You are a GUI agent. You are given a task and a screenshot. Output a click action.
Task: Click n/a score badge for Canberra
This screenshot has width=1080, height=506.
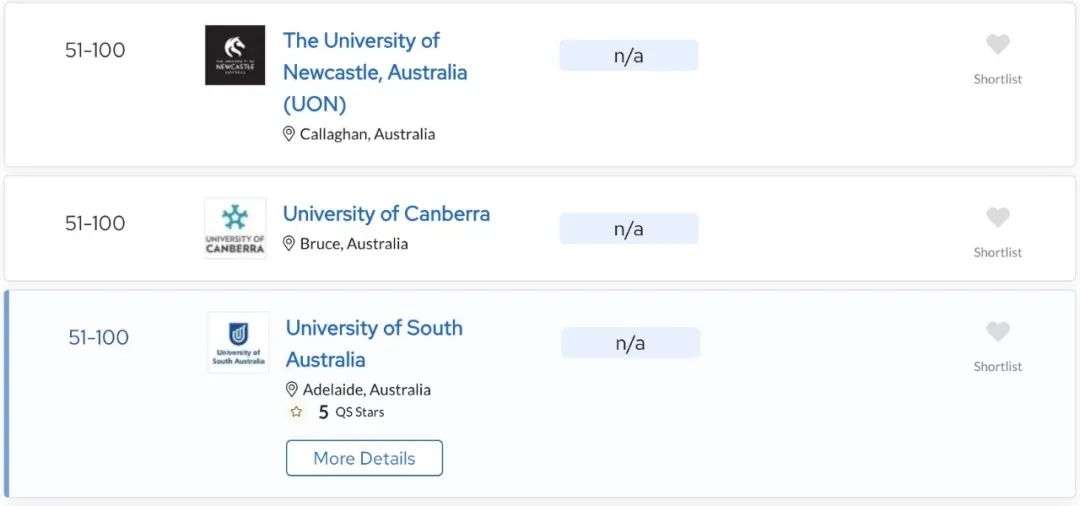tap(629, 229)
